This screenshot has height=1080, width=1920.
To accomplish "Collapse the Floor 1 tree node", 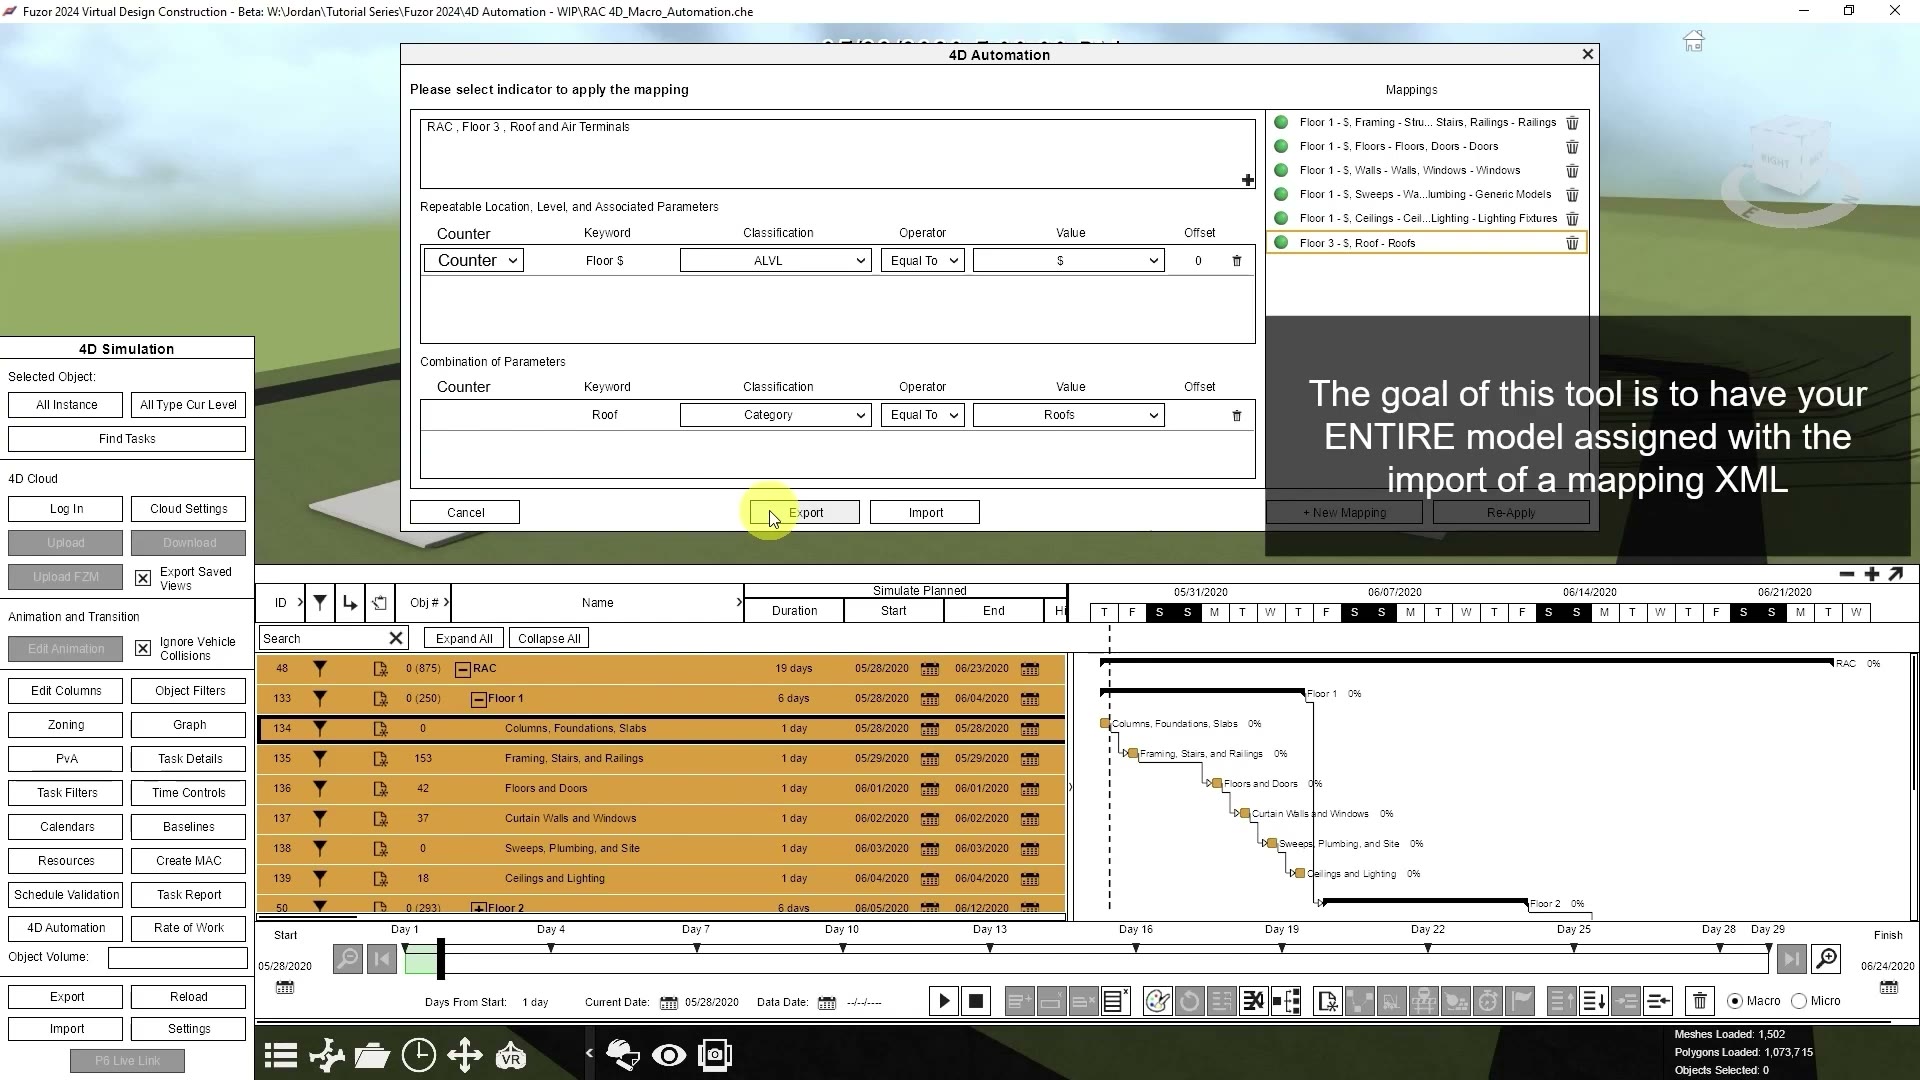I will pyautogui.click(x=479, y=699).
